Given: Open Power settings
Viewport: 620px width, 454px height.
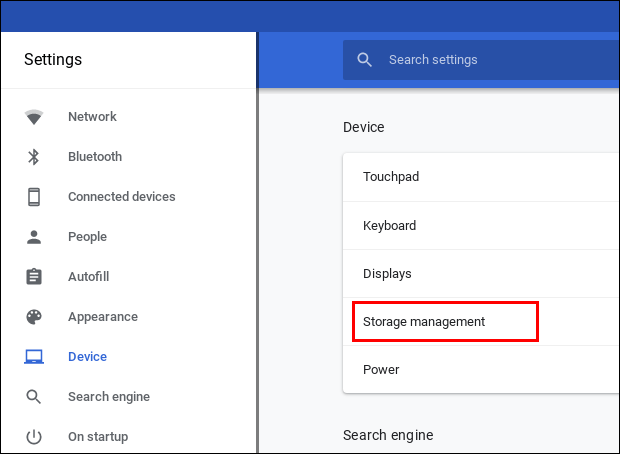Looking at the screenshot, I should [x=381, y=370].
